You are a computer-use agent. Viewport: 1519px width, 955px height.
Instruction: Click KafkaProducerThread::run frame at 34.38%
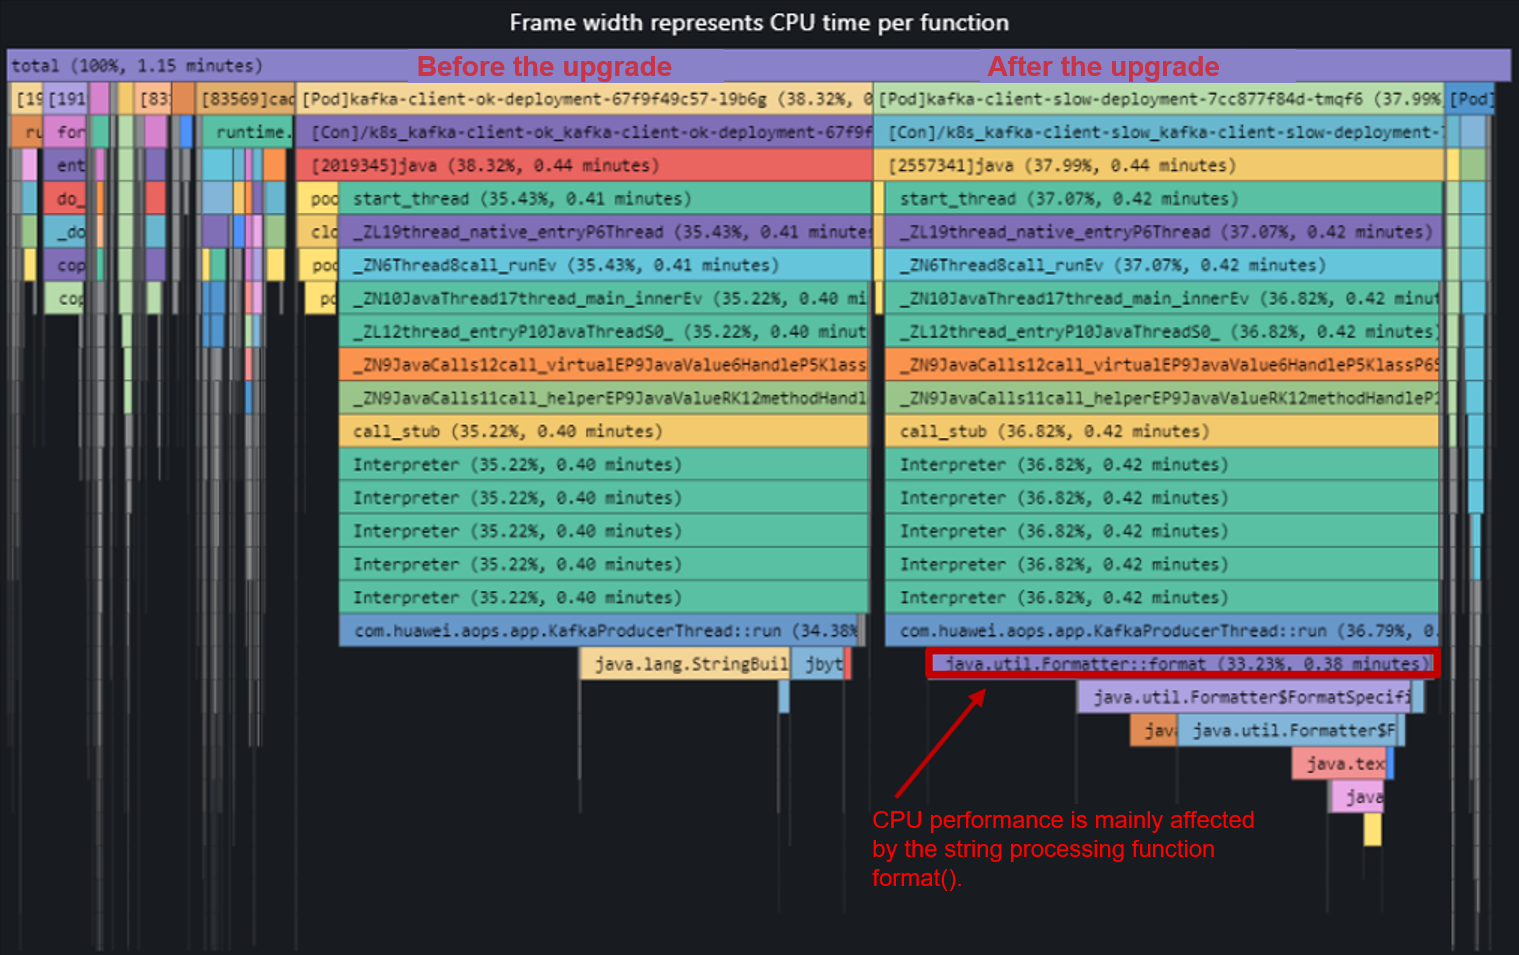[598, 631]
